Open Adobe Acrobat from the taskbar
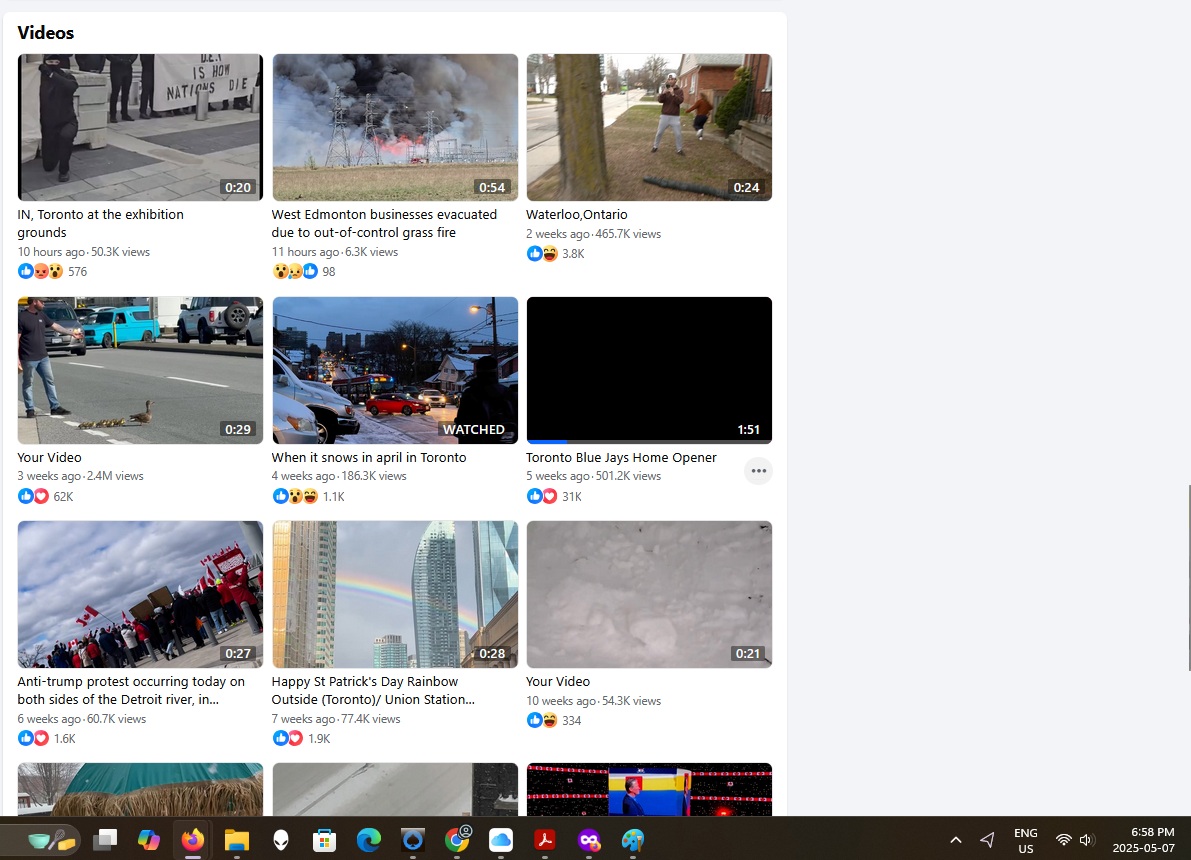This screenshot has width=1191, height=860. (x=545, y=839)
